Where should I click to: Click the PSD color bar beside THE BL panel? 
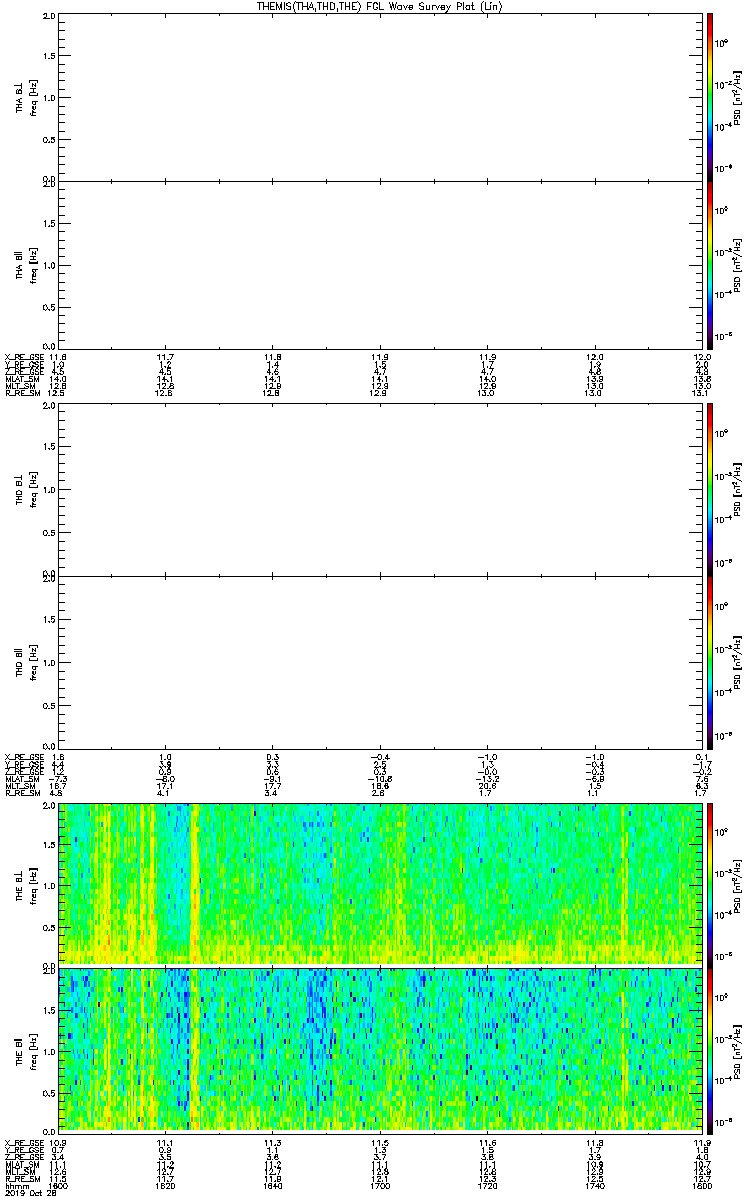[x=709, y=884]
